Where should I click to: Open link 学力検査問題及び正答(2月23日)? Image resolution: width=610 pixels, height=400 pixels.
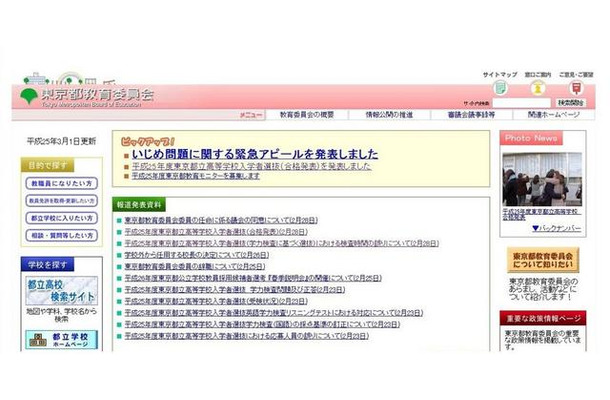pyautogui.click(x=235, y=290)
